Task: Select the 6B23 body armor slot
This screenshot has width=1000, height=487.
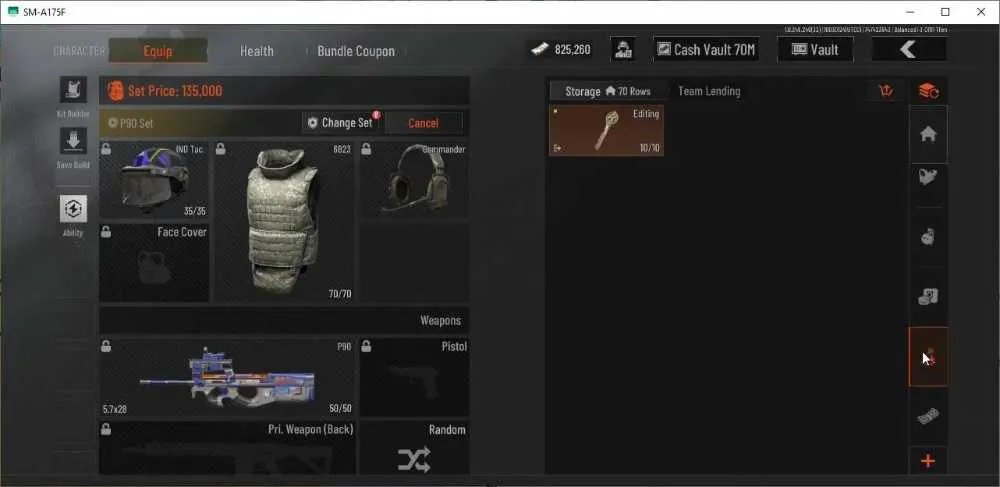Action: [283, 221]
